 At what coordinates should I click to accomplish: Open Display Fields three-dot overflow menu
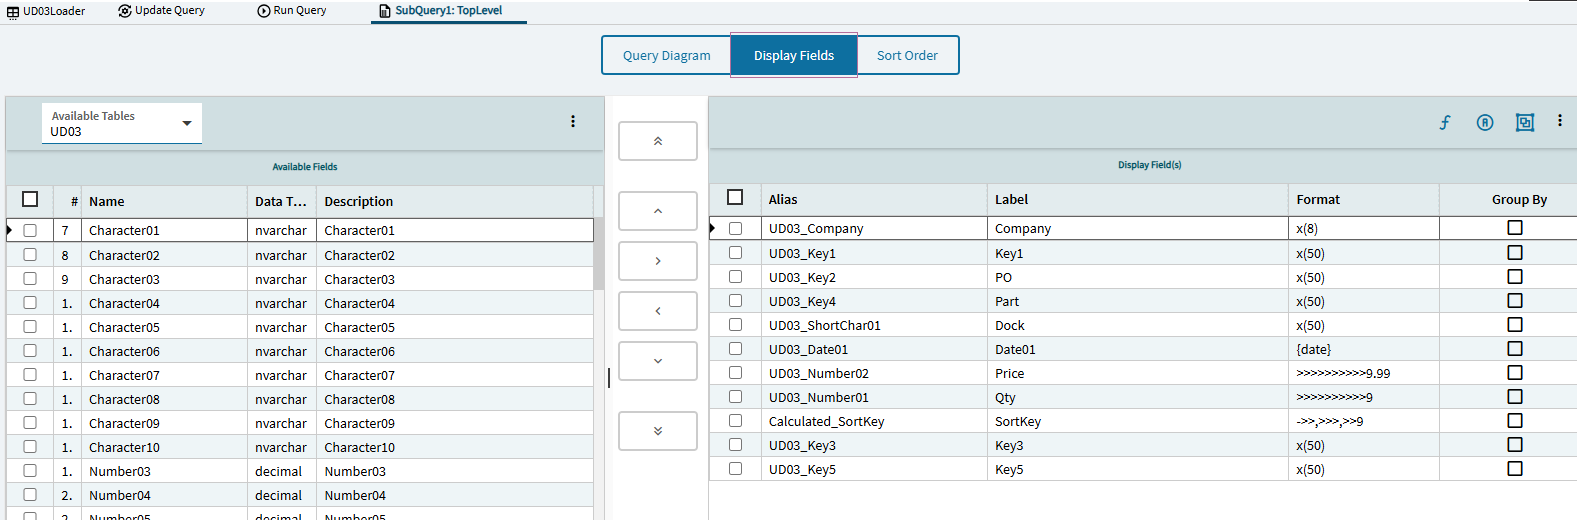[1559, 121]
